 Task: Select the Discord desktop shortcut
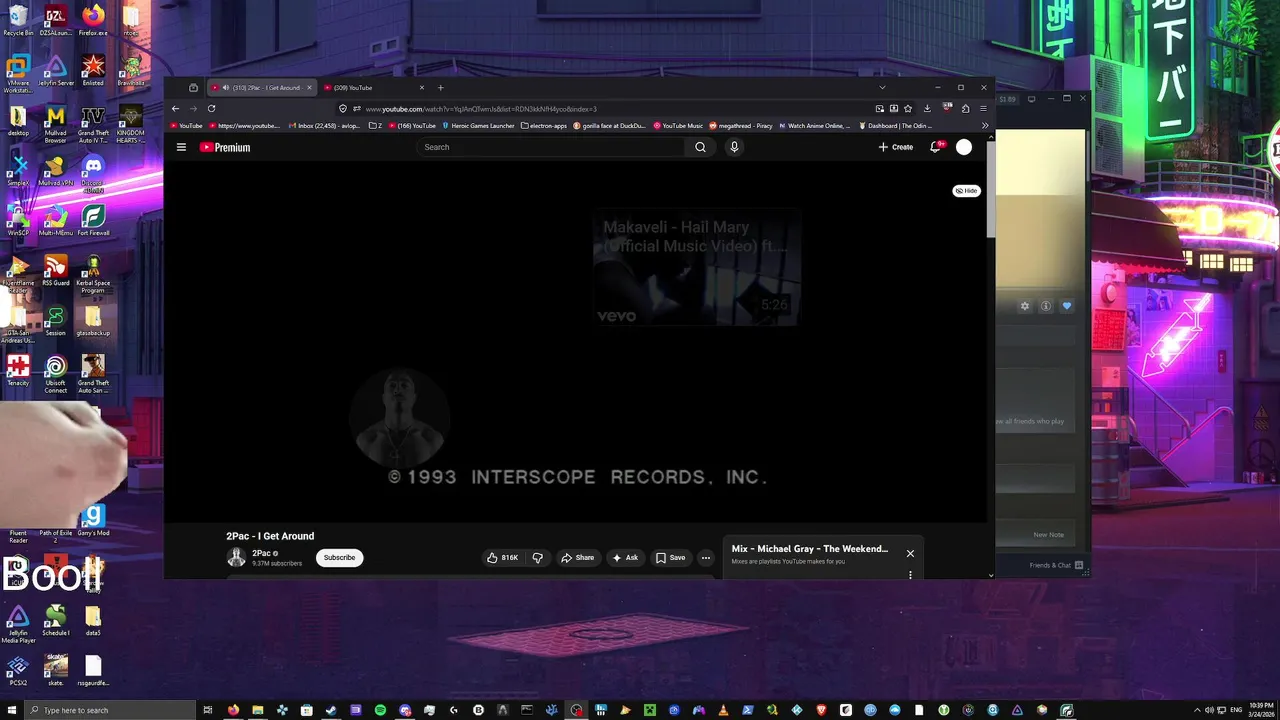coord(93,171)
